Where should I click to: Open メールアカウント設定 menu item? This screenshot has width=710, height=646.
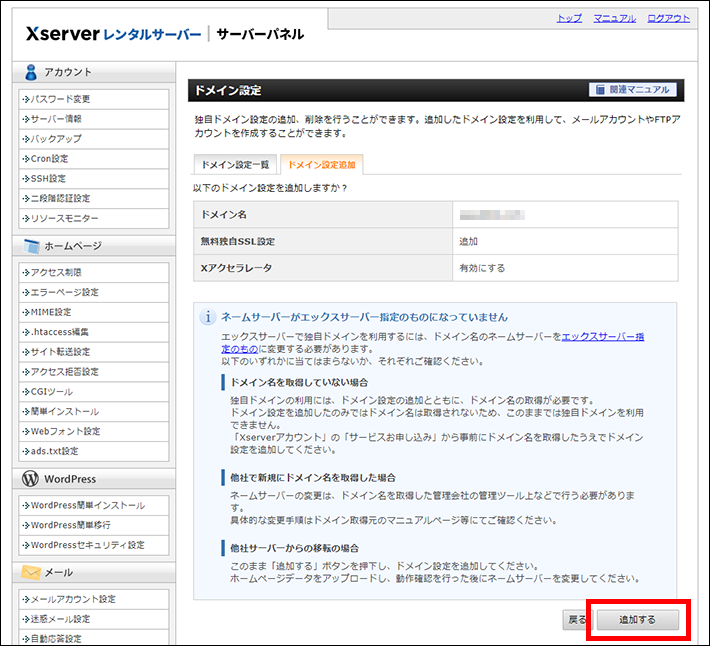pyautogui.click(x=94, y=599)
